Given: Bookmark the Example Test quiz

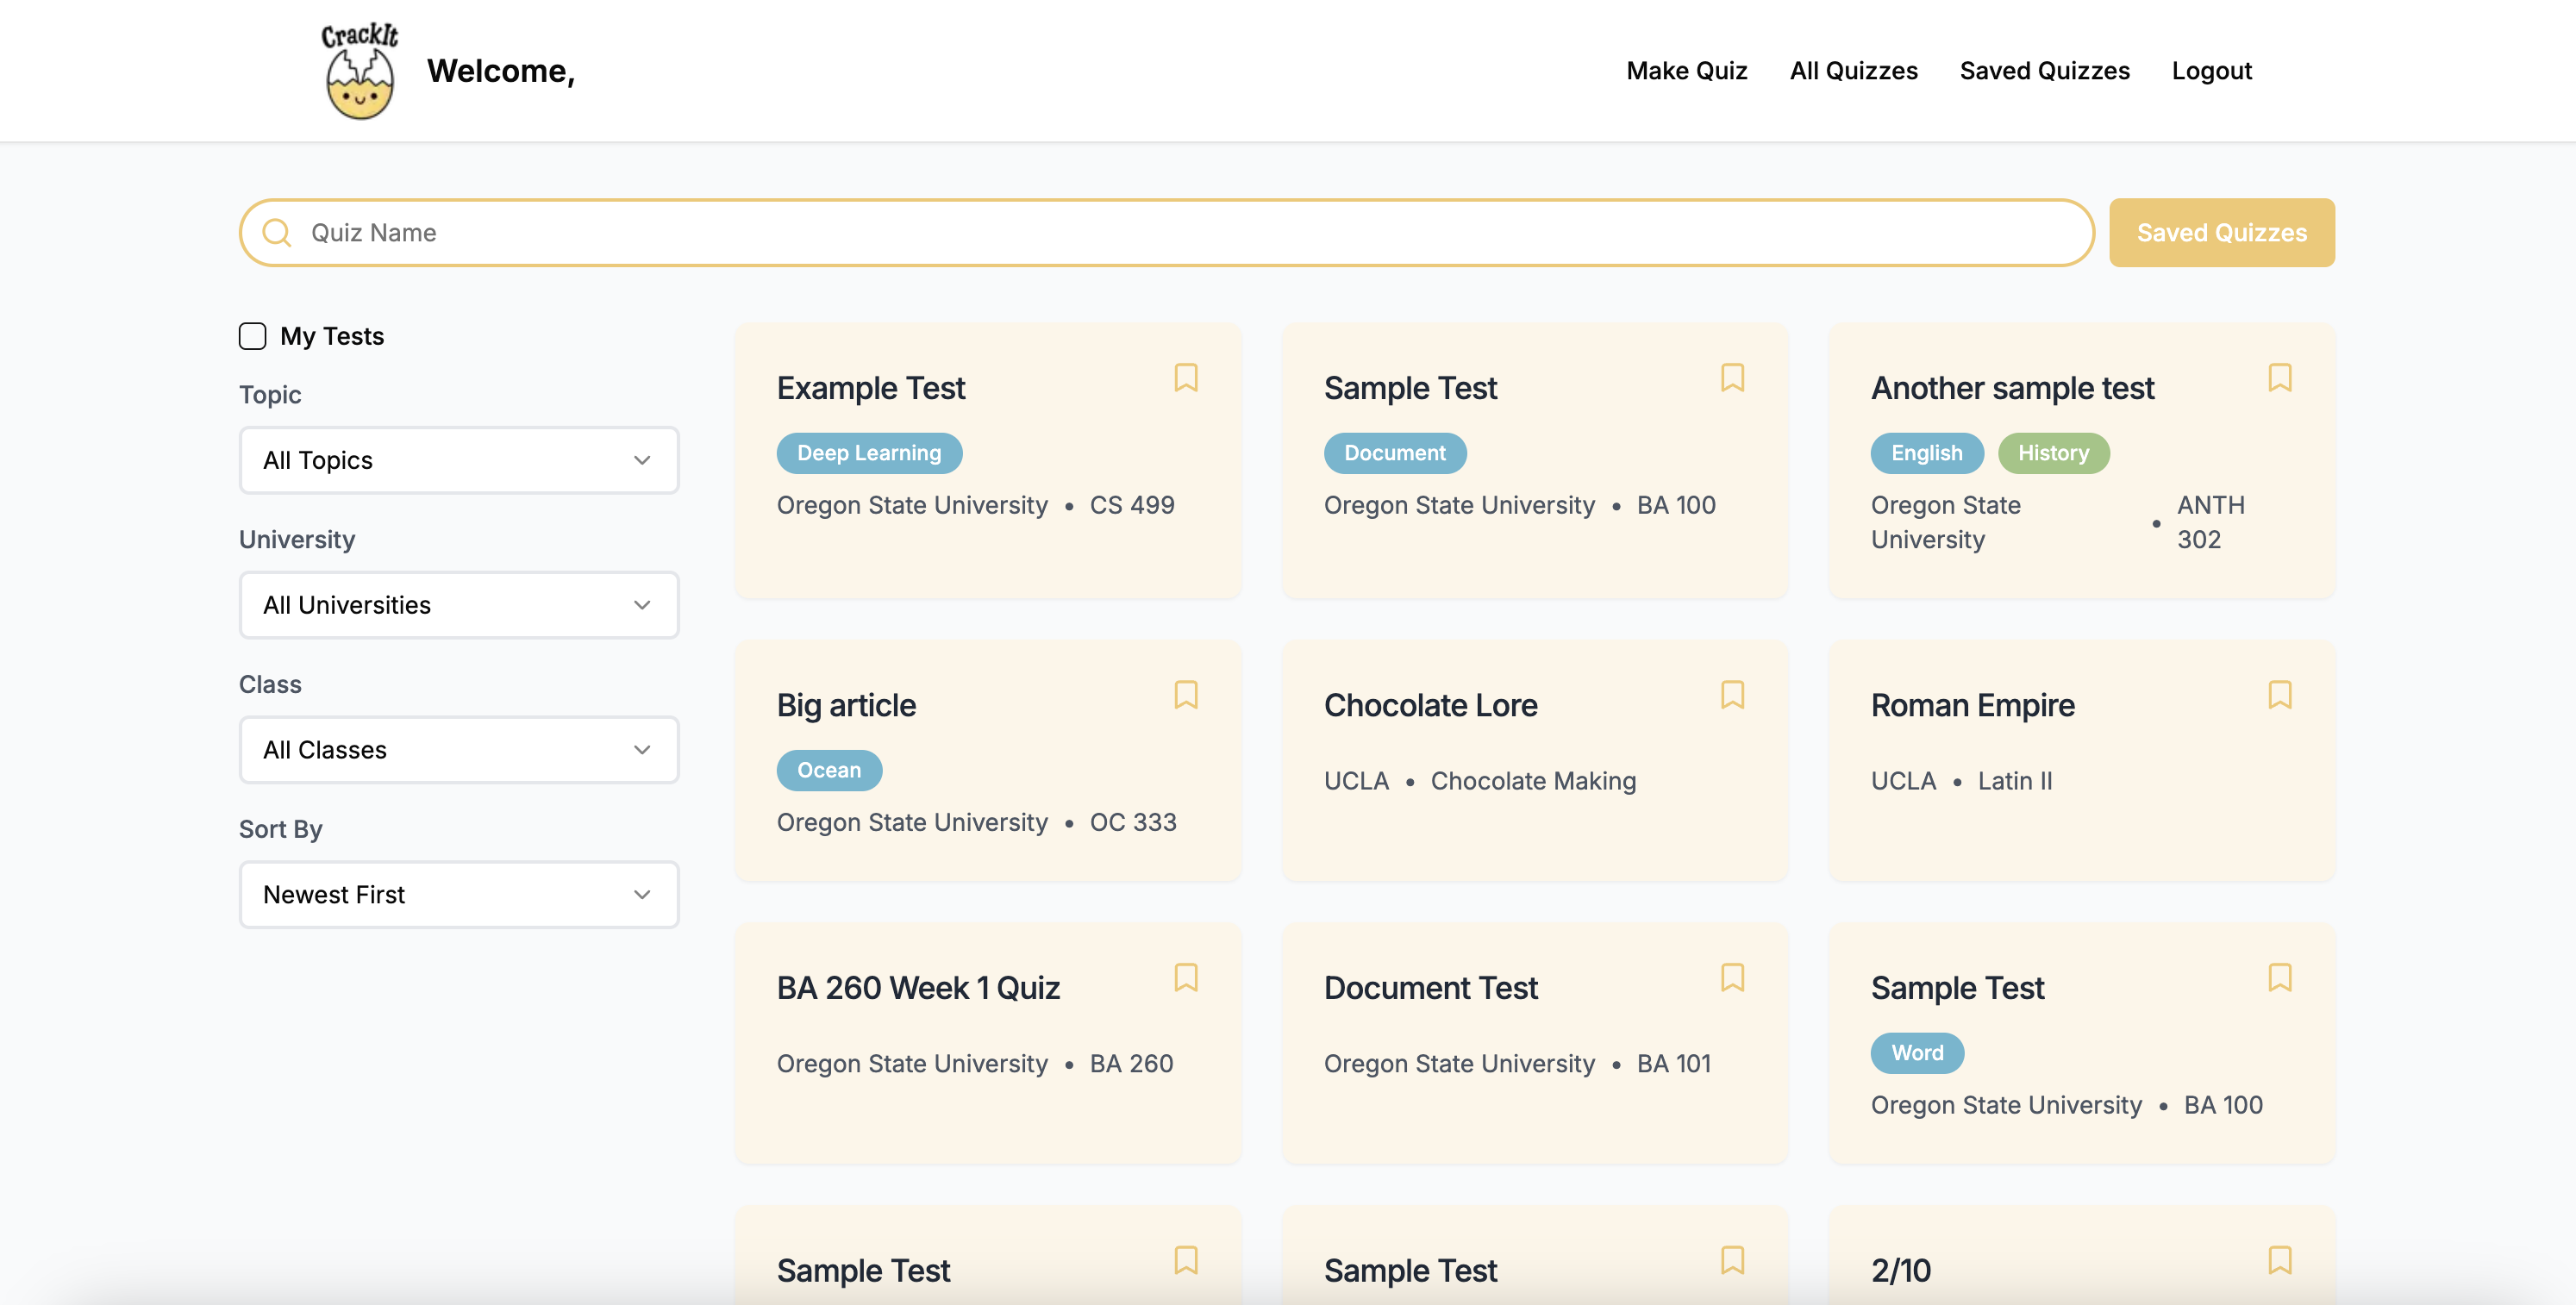Looking at the screenshot, I should click(1185, 378).
